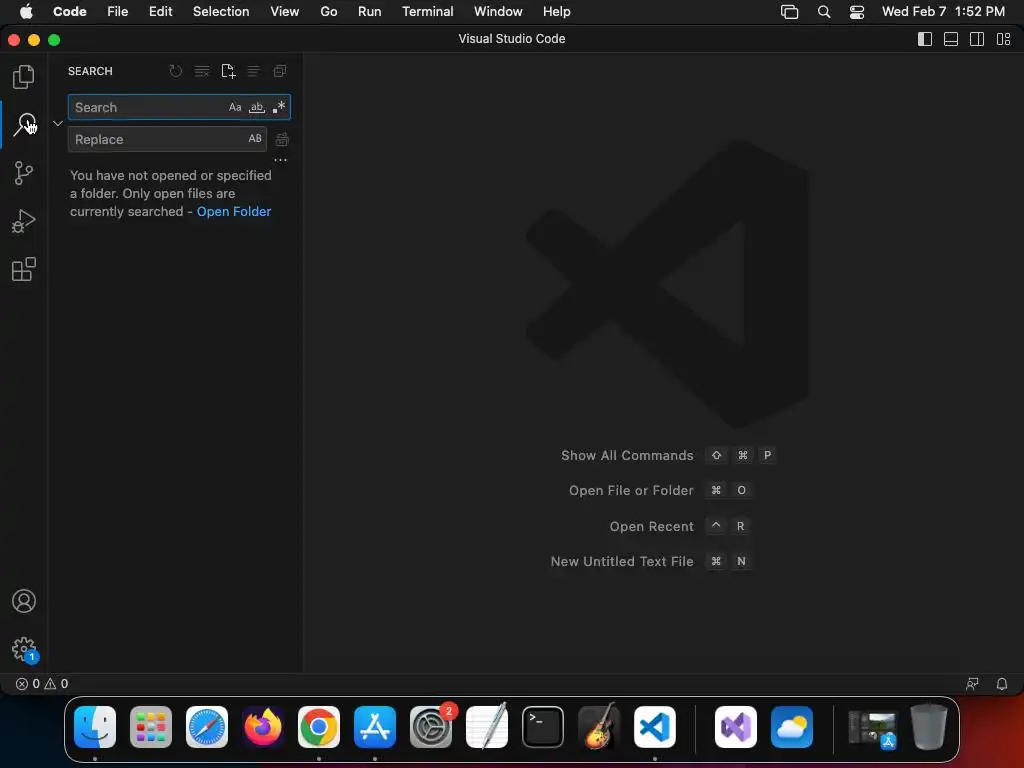Open a New Search Editor
This screenshot has height=768, width=1024.
click(228, 71)
